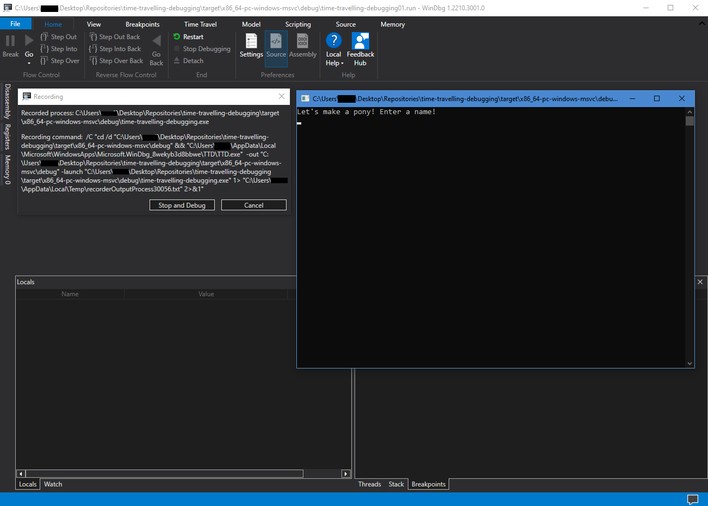Click the feedback chat icon in status bar
This screenshot has width=708, height=506.
692,499
